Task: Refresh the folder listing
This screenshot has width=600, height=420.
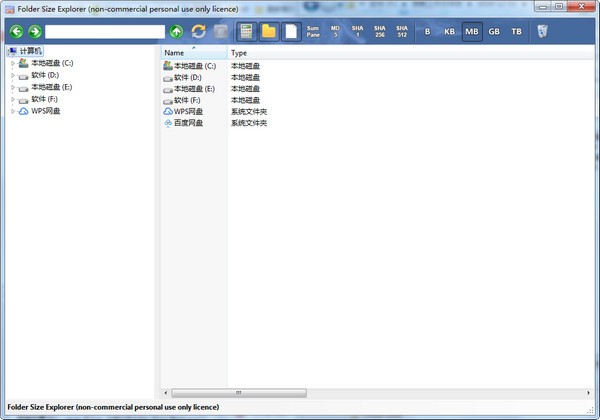Action: click(199, 31)
